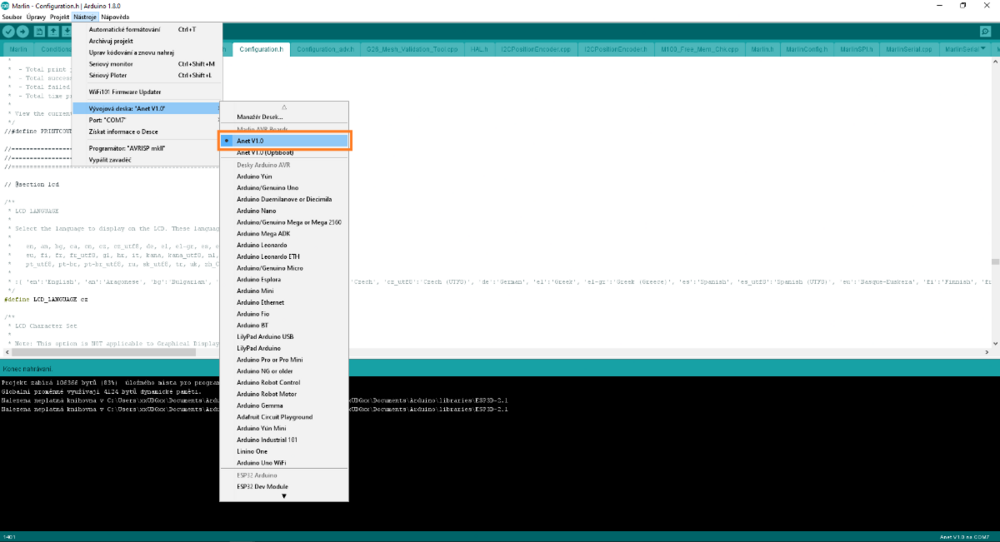Screen dimensions: 1000x542
Task: Switch to the HAL.h tab
Action: coord(479,49)
